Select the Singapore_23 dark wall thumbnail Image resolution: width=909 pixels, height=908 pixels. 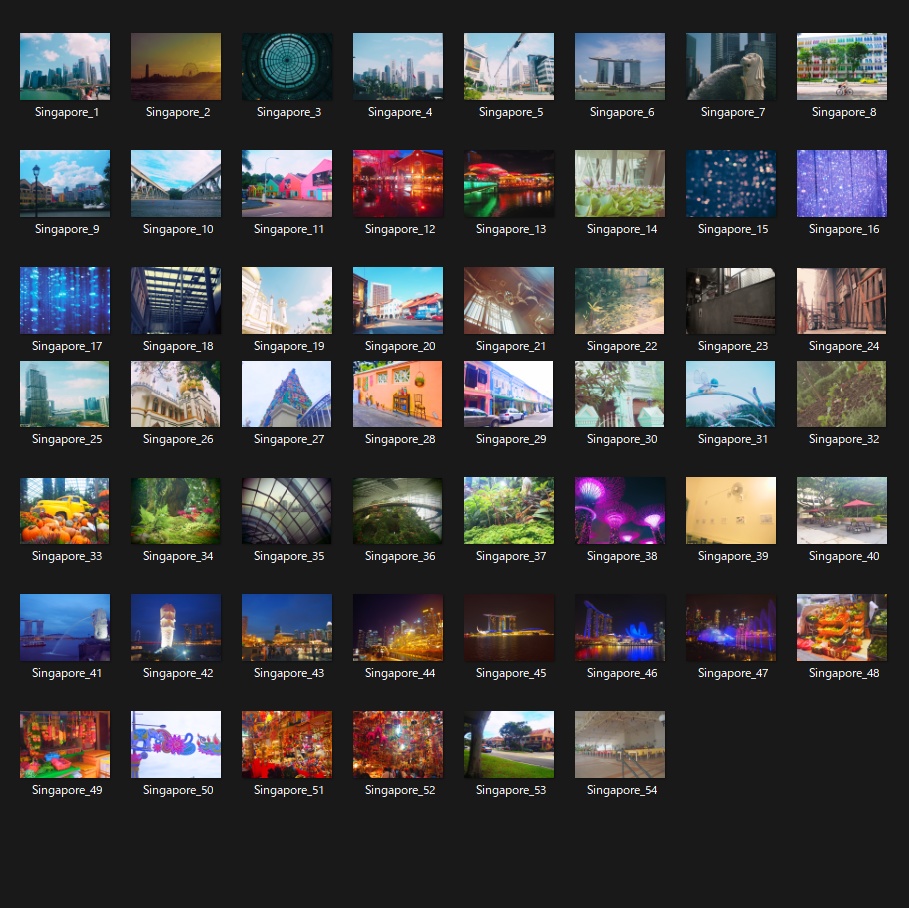tap(731, 300)
